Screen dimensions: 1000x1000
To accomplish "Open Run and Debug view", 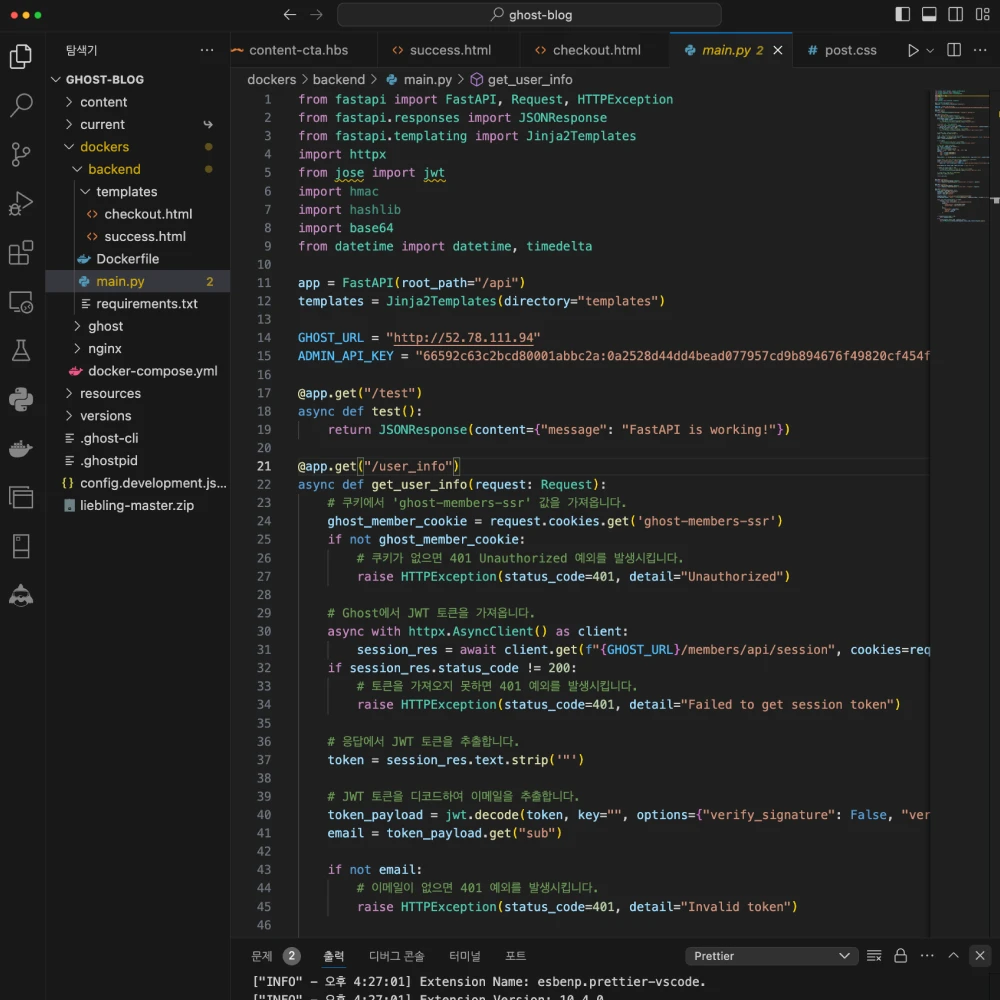I will tap(21, 203).
